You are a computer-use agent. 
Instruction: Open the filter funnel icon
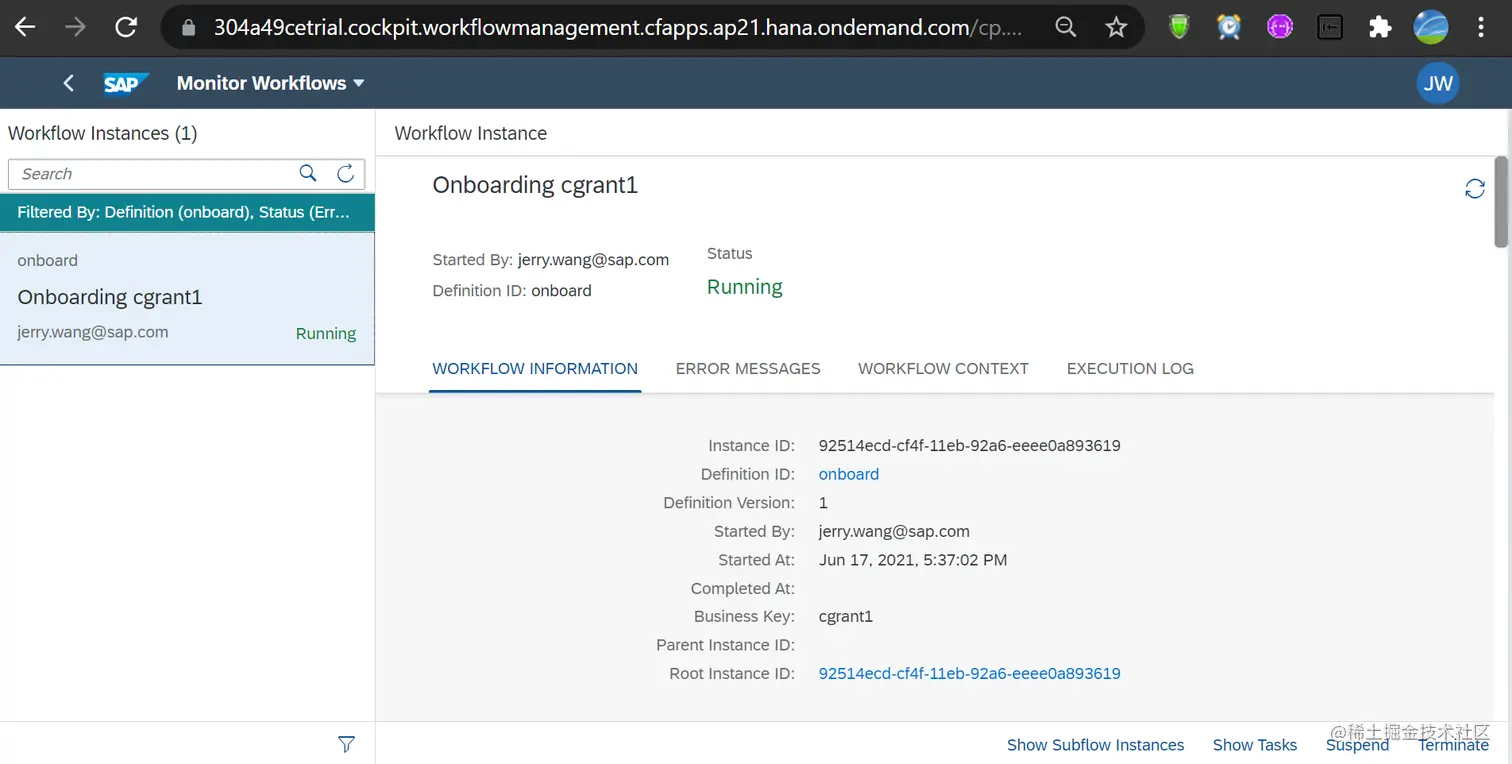click(346, 744)
